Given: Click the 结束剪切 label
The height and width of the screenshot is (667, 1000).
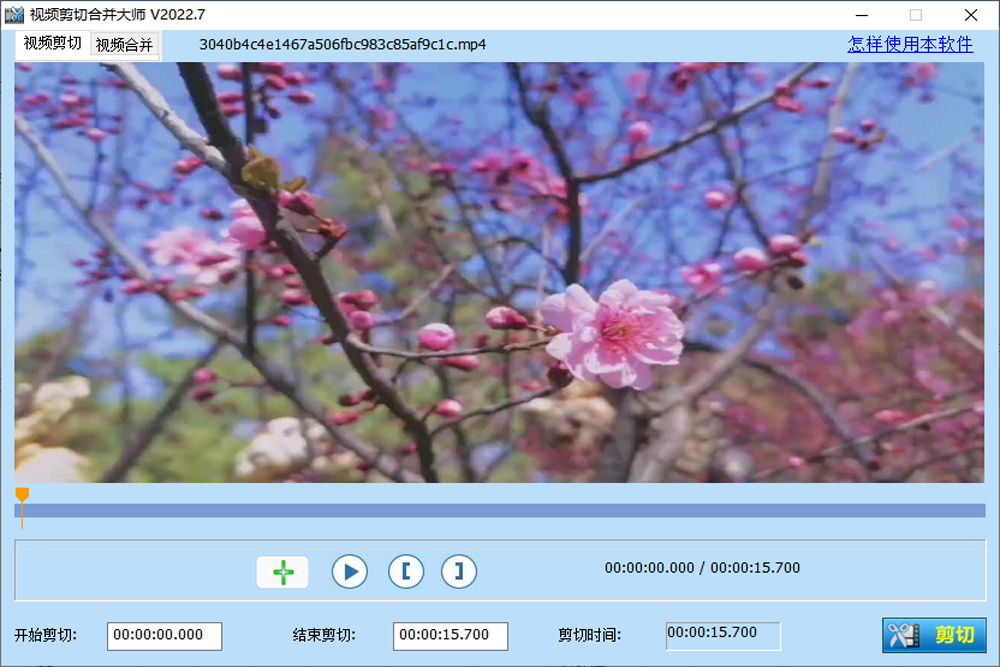Looking at the screenshot, I should coord(324,635).
